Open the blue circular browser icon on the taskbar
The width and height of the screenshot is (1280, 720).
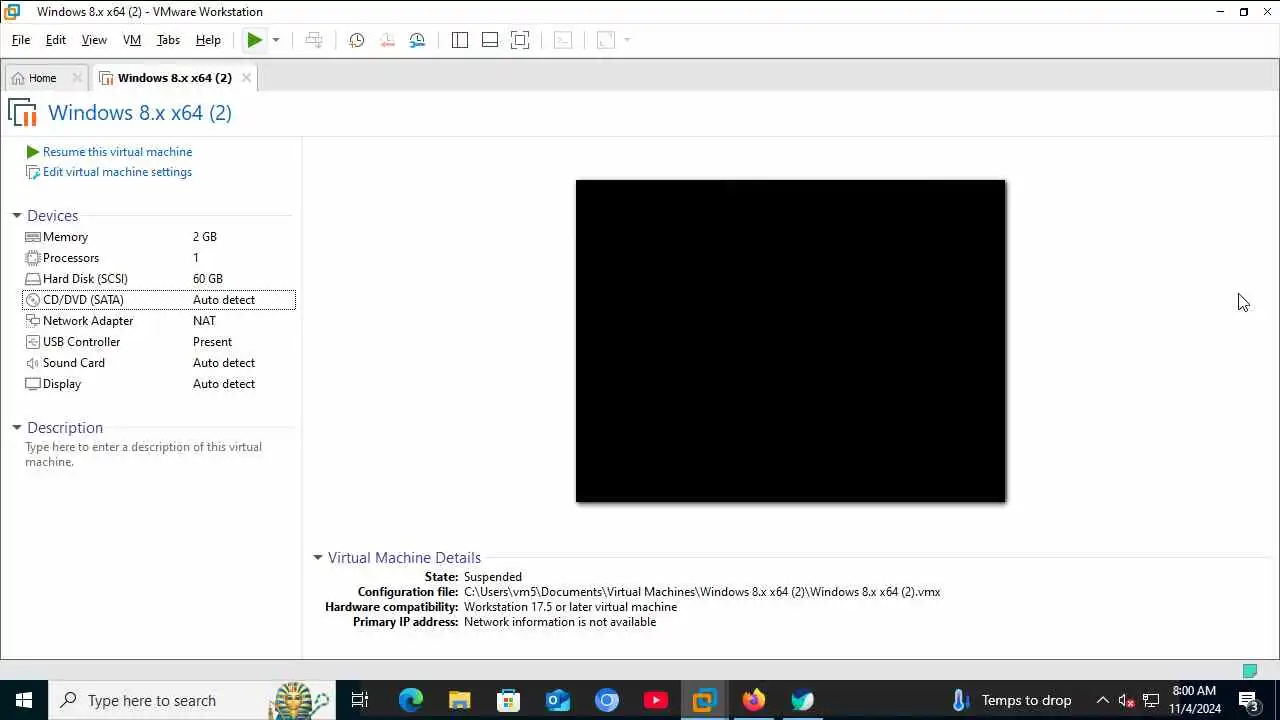607,700
